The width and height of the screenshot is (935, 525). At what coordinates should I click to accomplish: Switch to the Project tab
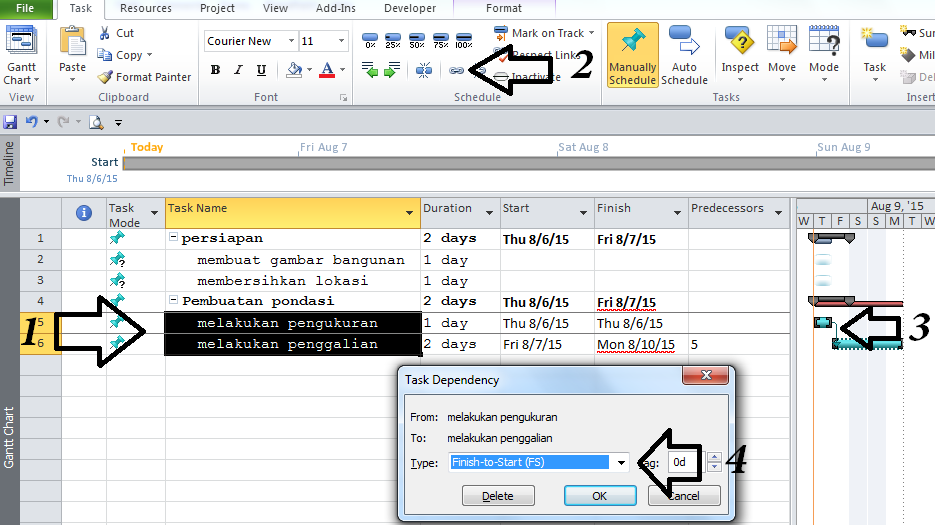click(217, 8)
